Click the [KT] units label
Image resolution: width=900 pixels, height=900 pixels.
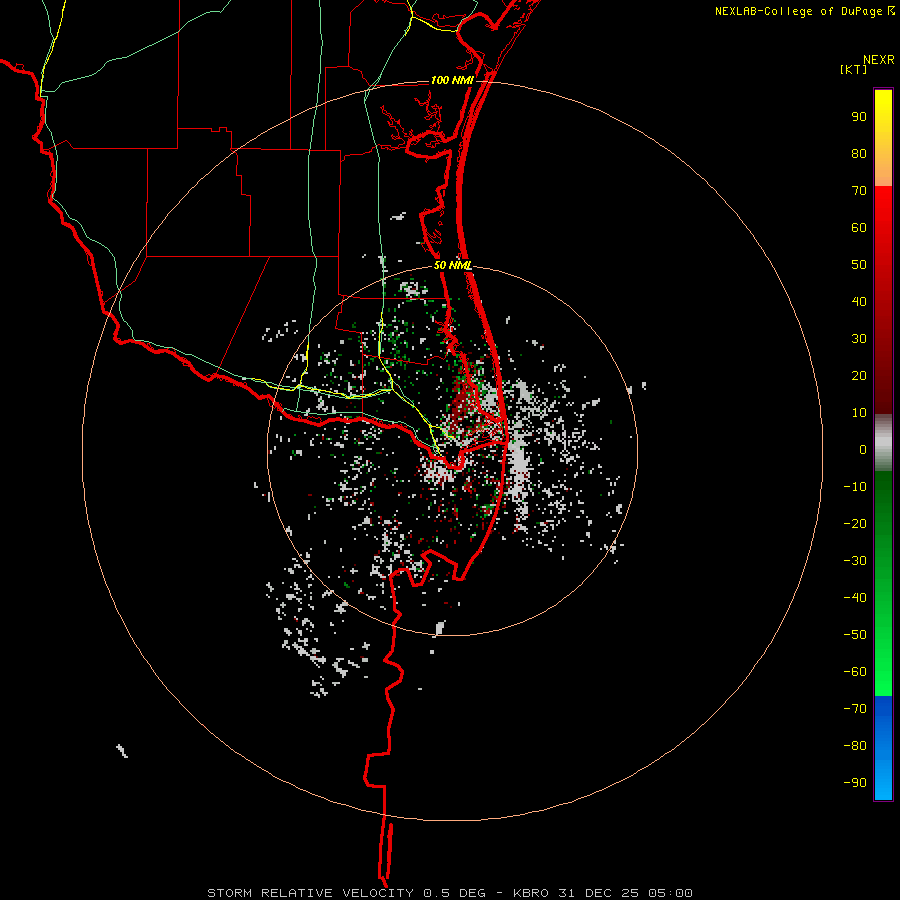click(x=854, y=69)
